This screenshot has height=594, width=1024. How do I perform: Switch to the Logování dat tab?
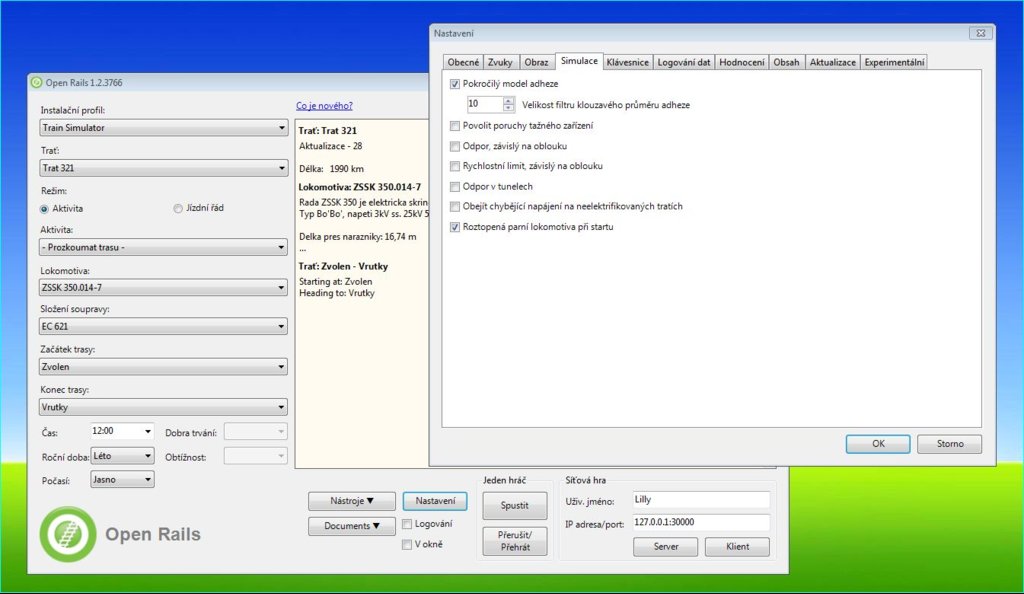[x=683, y=62]
